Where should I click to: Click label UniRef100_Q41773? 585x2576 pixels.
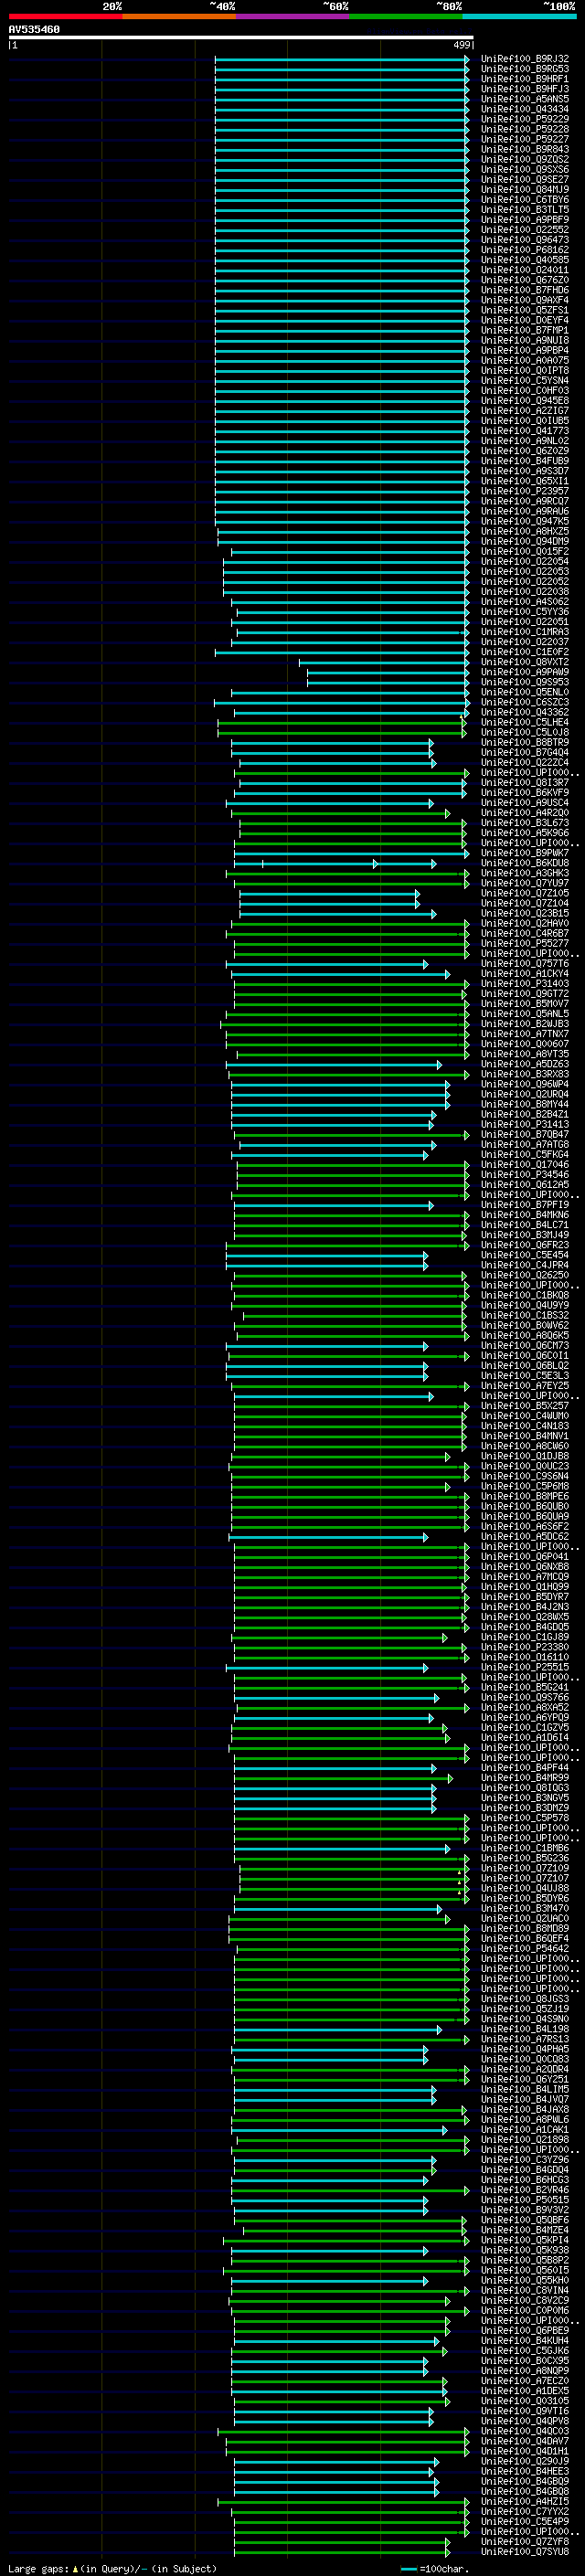click(525, 431)
